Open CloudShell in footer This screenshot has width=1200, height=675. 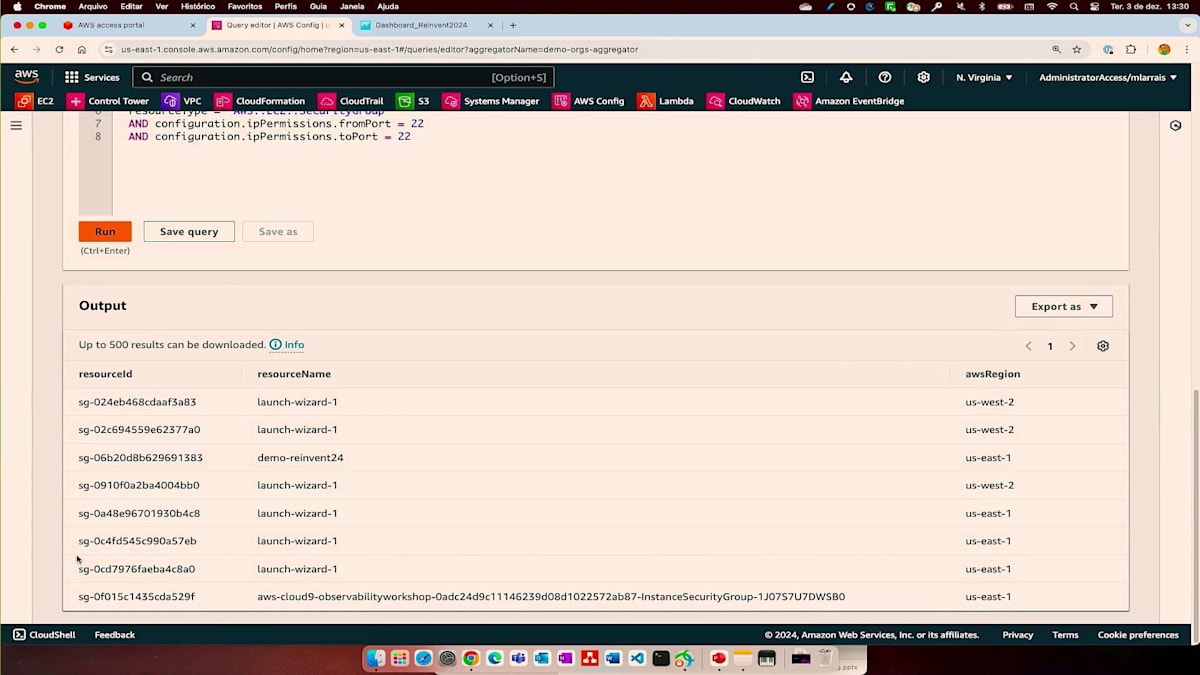click(x=44, y=635)
